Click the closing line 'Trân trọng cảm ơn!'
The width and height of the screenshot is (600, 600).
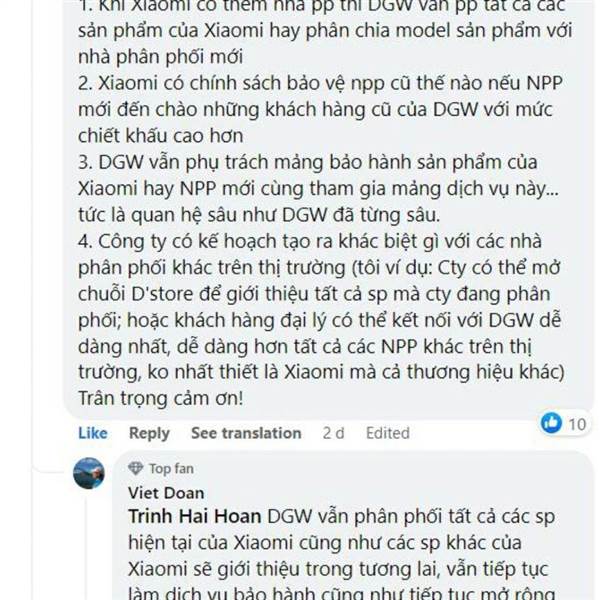[x=161, y=399]
